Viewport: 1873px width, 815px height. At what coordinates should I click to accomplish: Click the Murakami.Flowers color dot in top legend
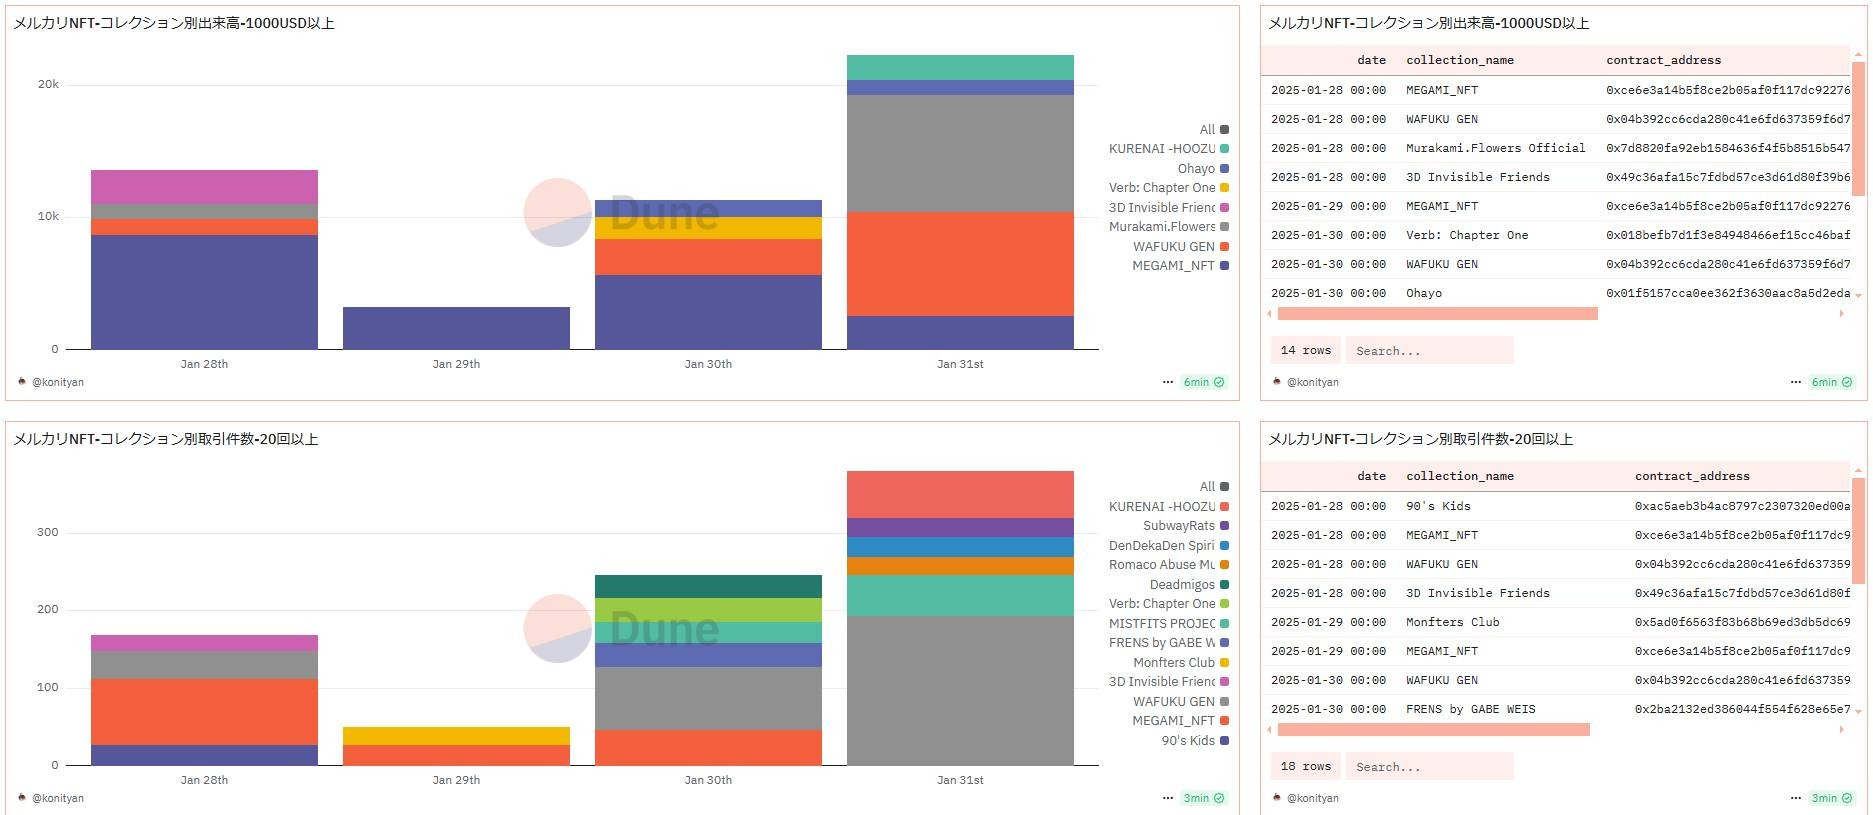1224,227
